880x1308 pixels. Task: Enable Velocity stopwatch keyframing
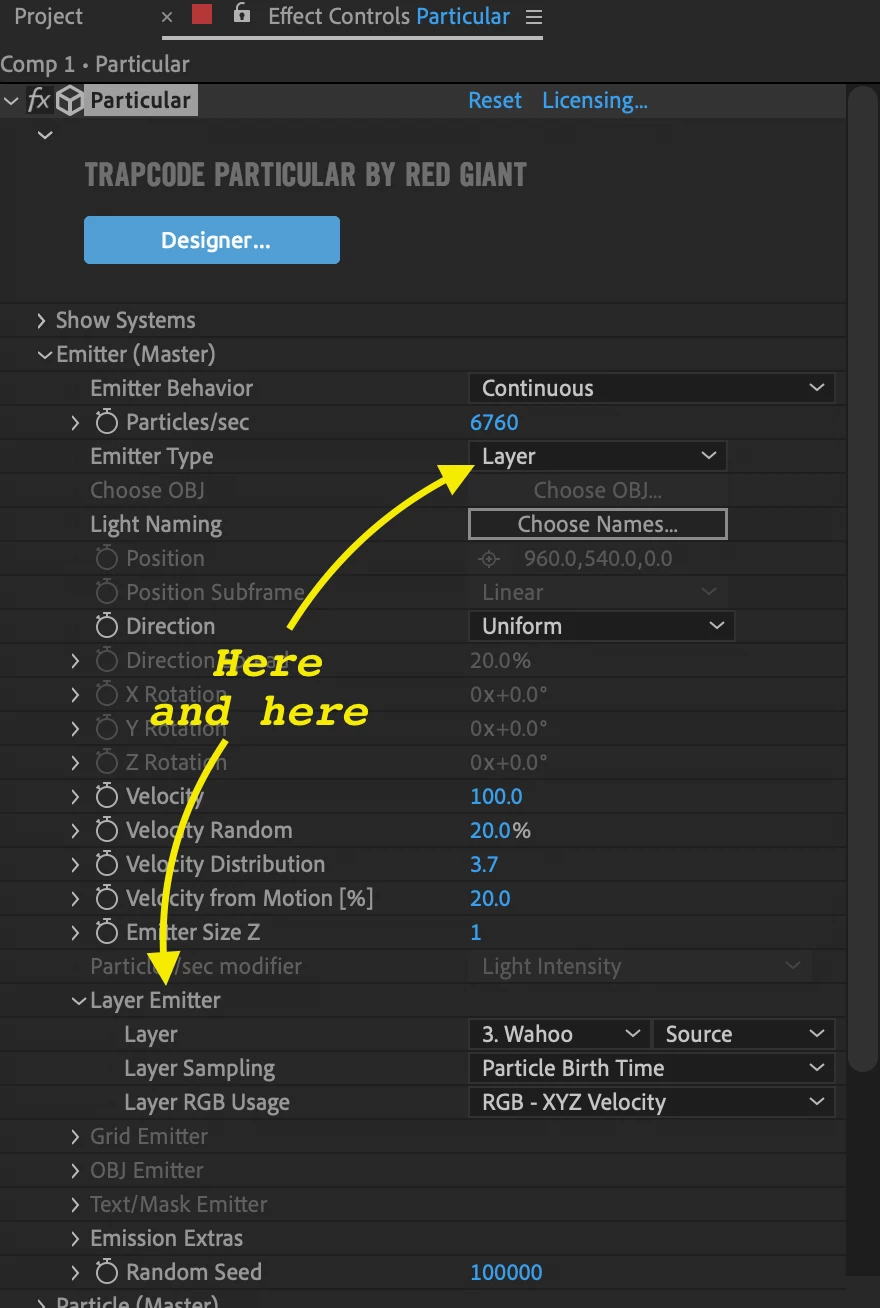pyautogui.click(x=107, y=796)
